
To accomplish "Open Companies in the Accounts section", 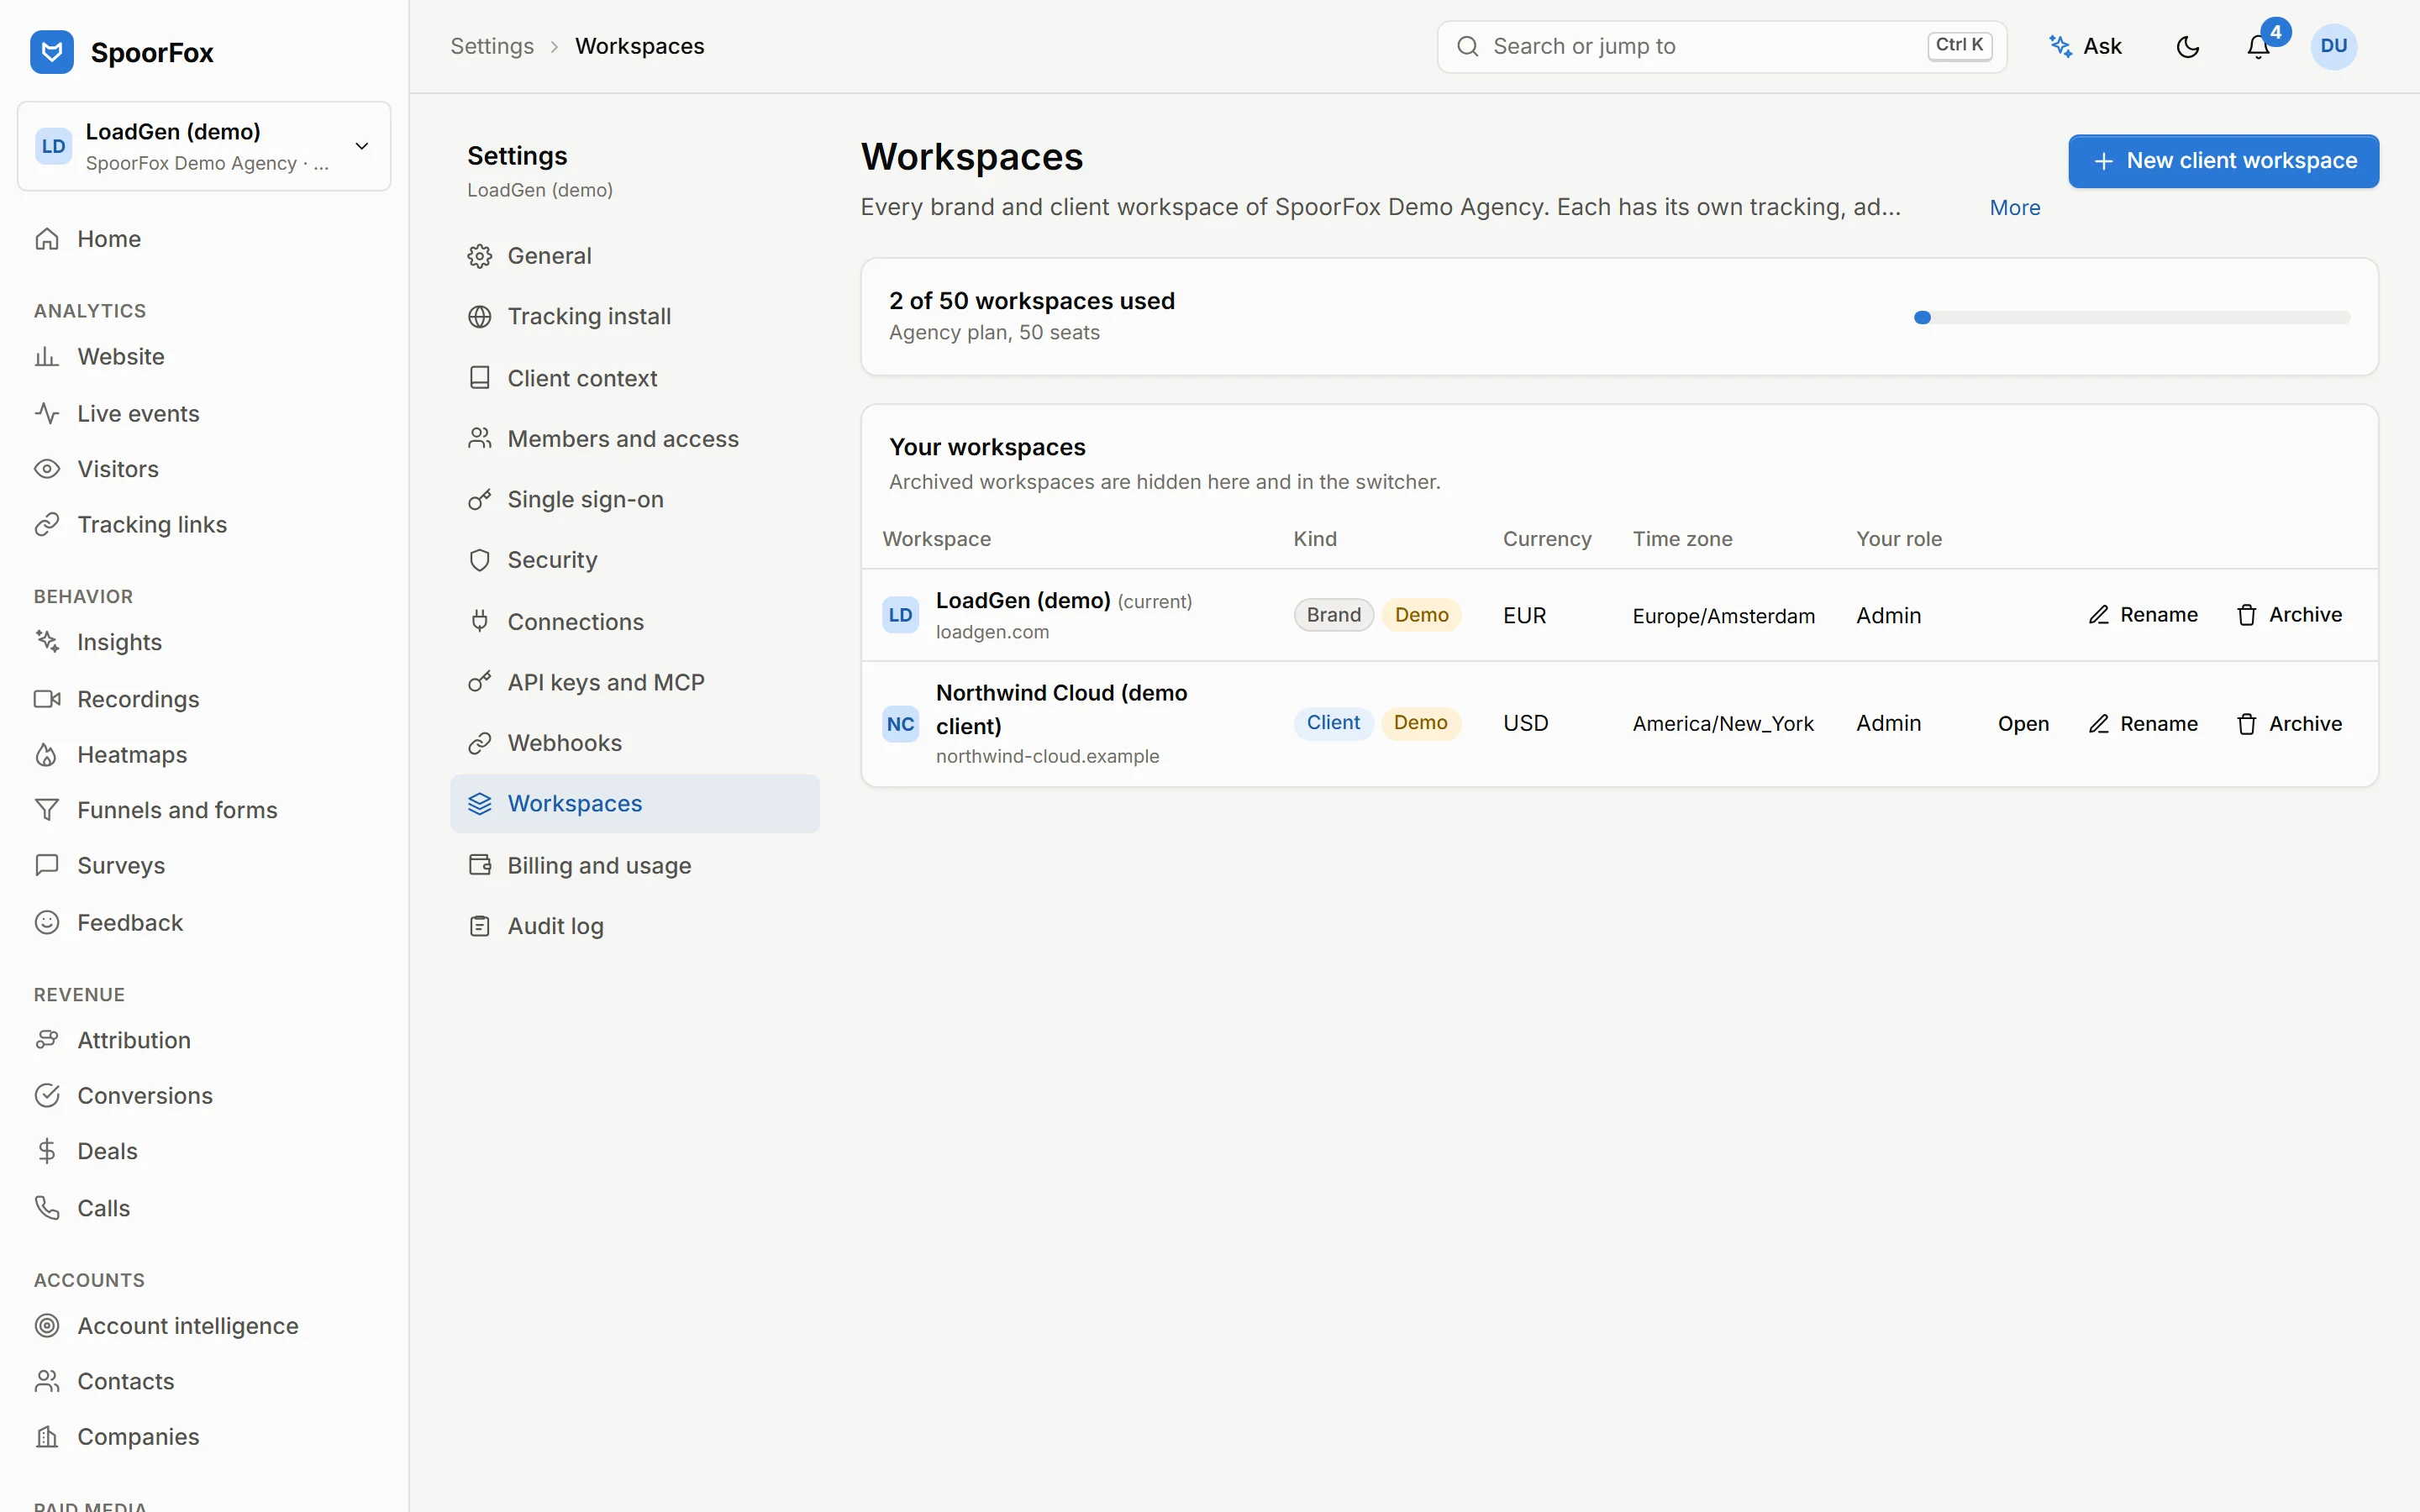I will 204,1437.
